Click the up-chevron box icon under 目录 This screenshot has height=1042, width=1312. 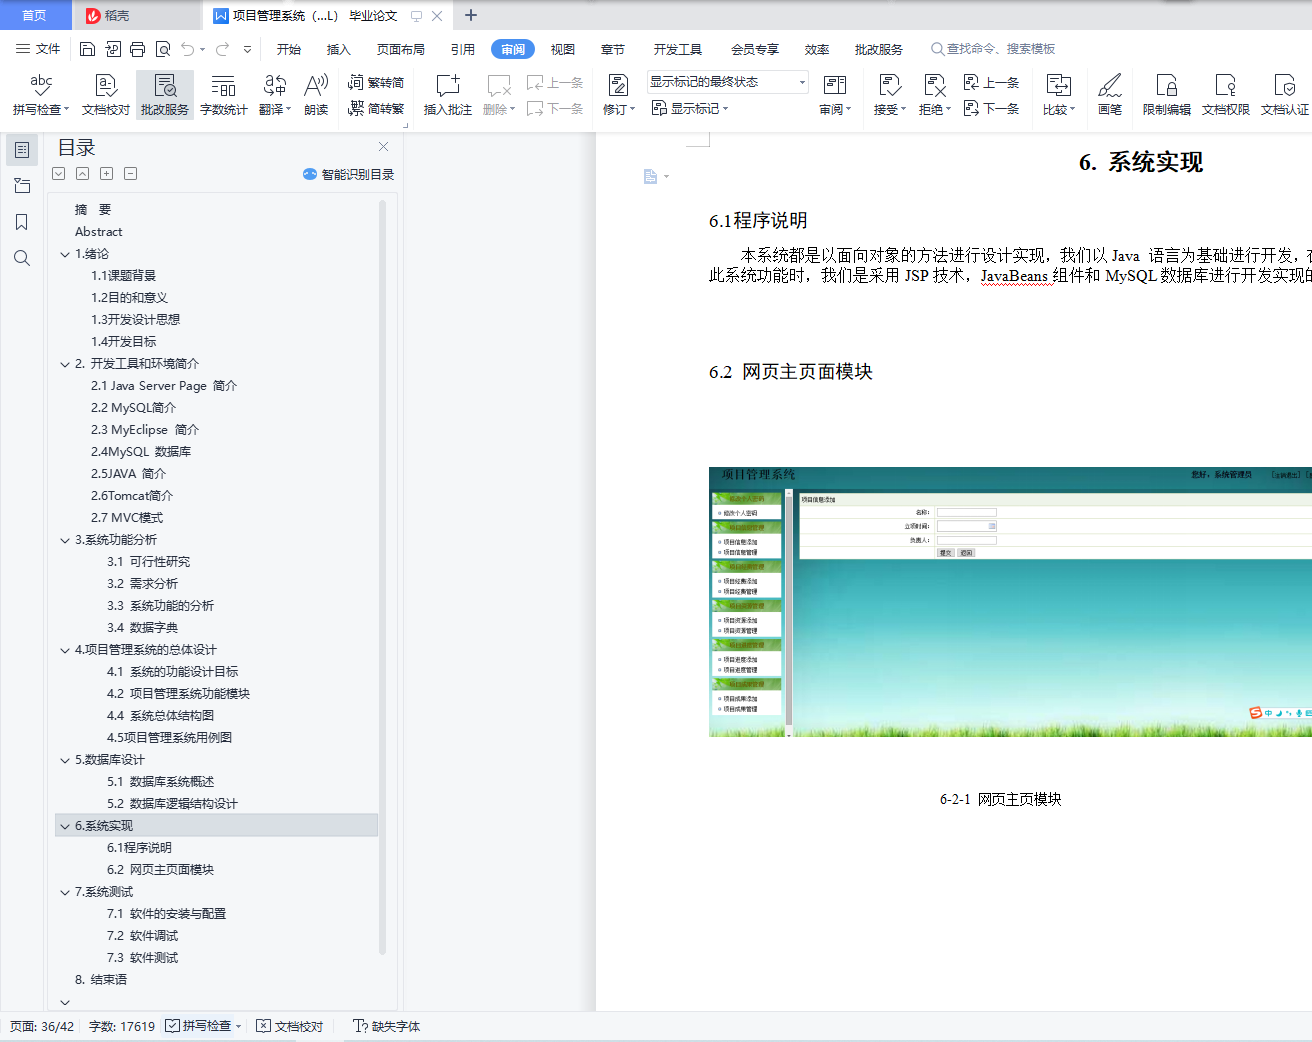[x=83, y=174]
